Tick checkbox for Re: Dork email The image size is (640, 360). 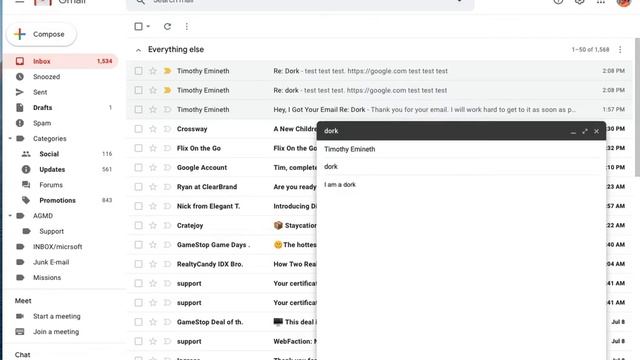[x=139, y=71]
